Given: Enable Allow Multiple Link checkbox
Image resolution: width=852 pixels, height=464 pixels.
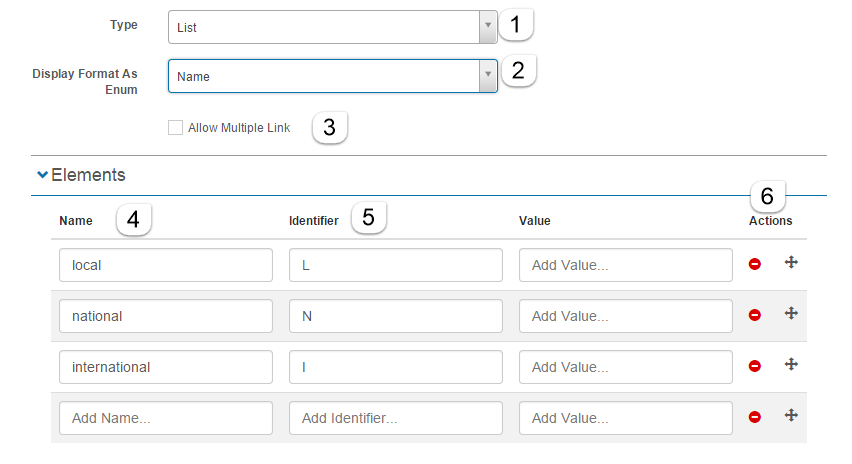Looking at the screenshot, I should point(176,128).
